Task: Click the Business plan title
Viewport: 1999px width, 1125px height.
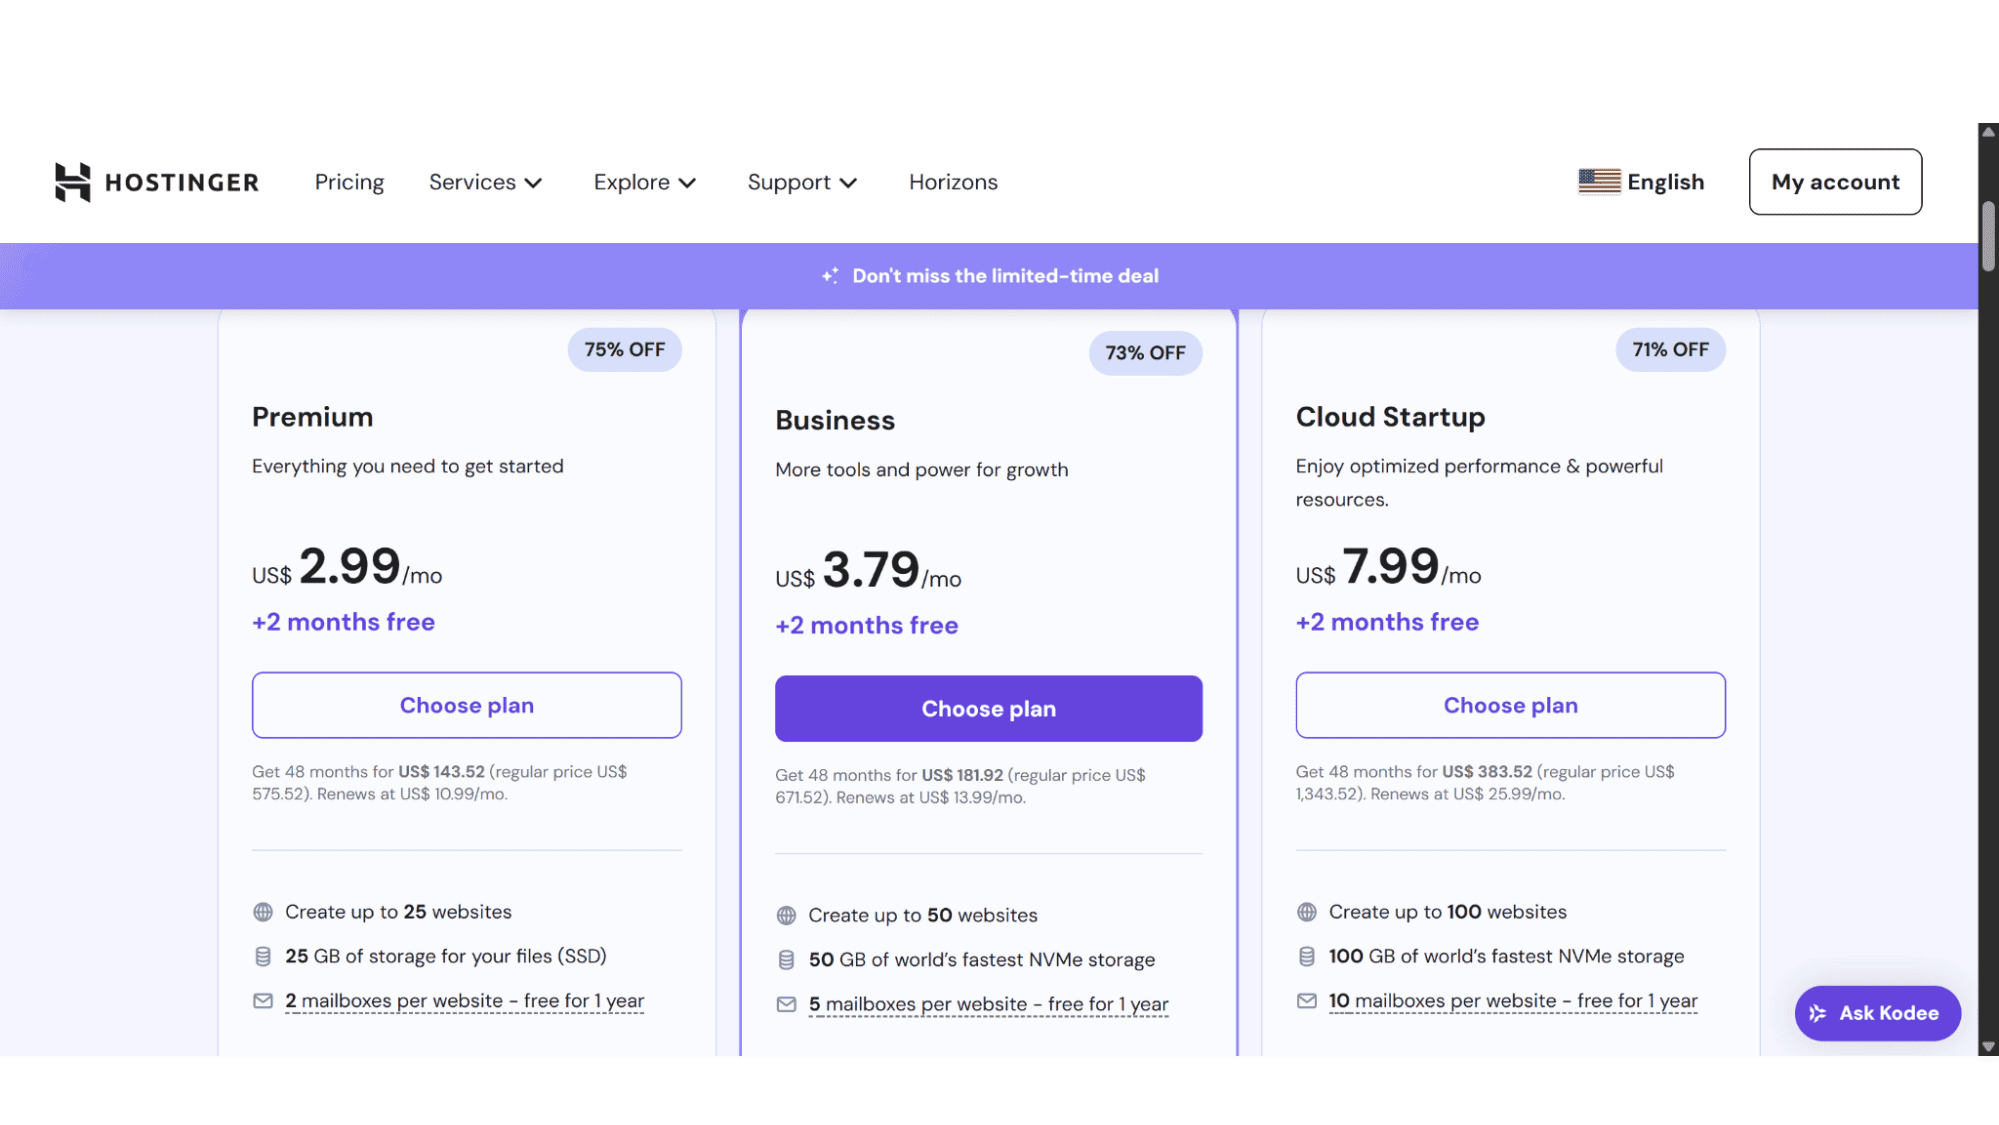Action: point(835,420)
